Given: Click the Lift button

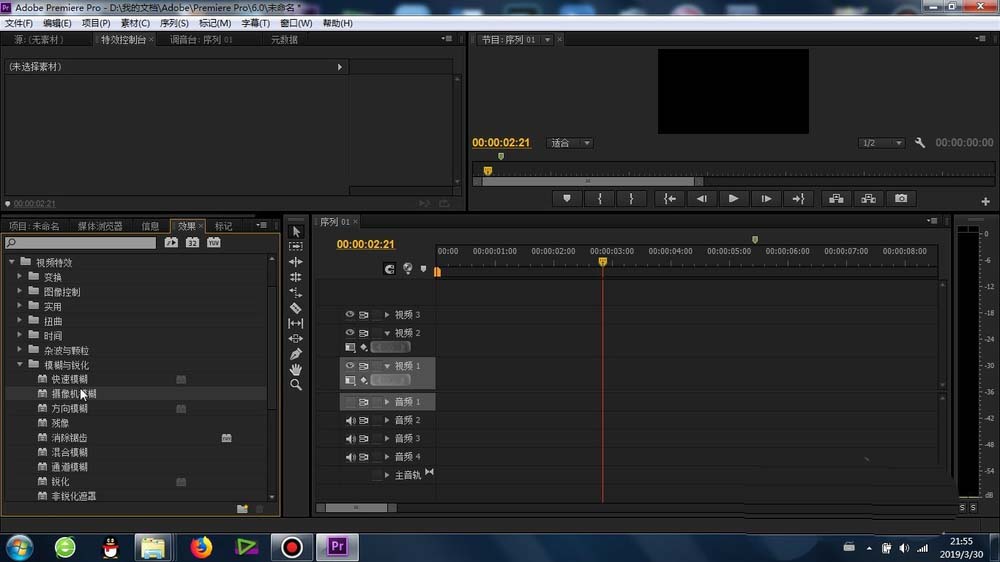Looking at the screenshot, I should [836, 198].
